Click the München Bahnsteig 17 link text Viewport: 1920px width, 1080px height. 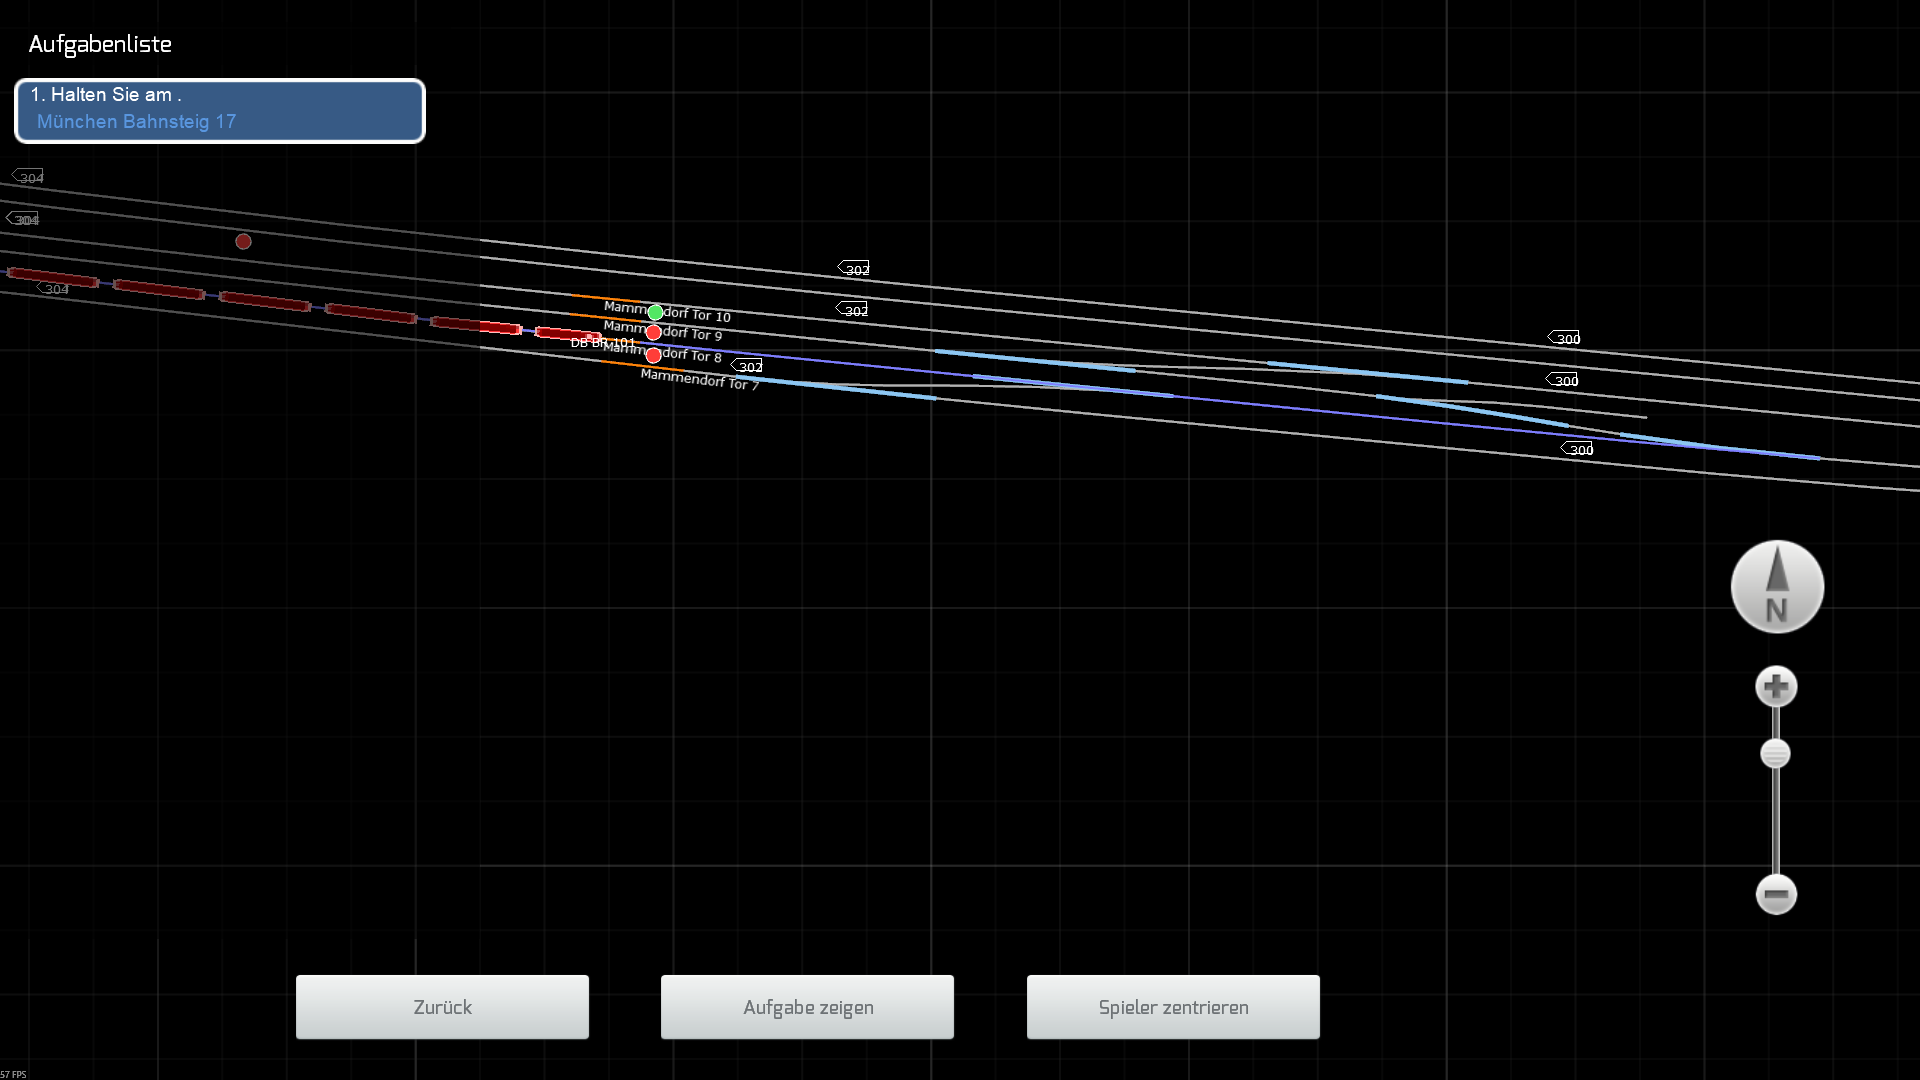(x=136, y=122)
